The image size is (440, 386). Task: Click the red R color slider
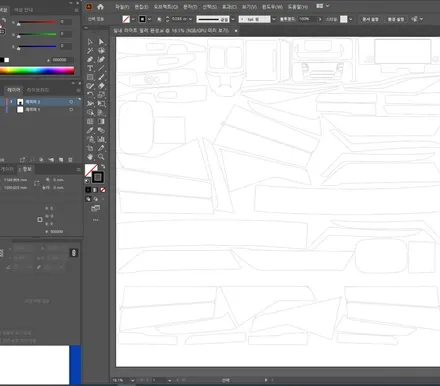pyautogui.click(x=37, y=22)
